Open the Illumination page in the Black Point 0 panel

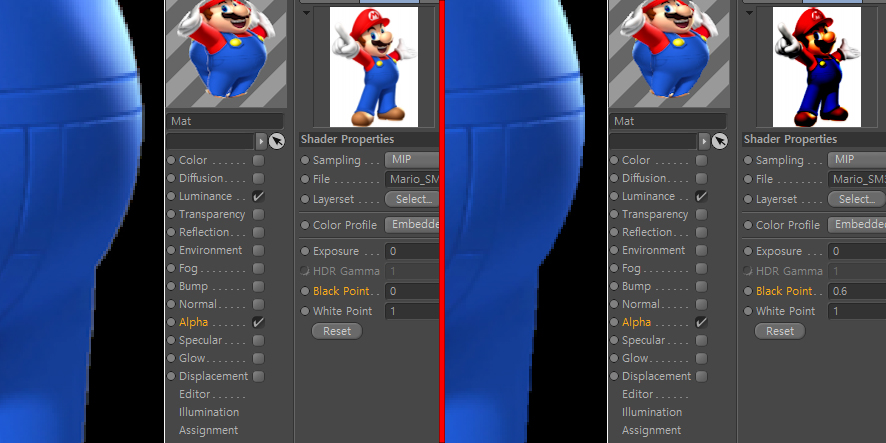point(209,412)
